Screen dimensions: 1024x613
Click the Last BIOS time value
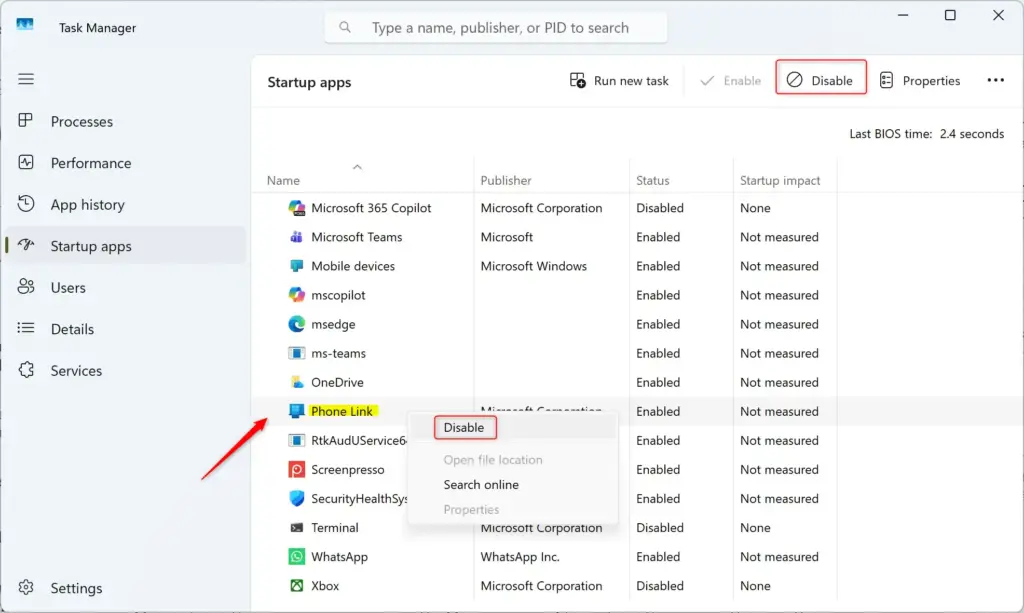pyautogui.click(x=972, y=134)
